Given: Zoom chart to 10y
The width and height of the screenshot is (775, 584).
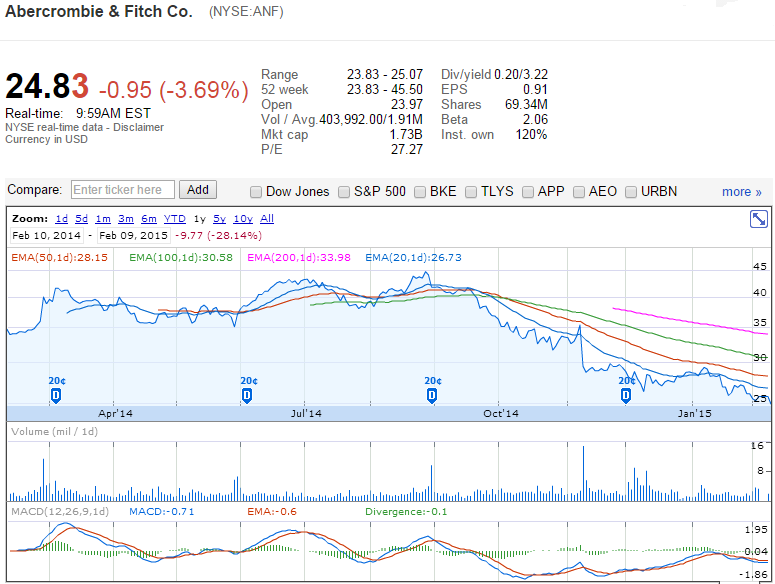Looking at the screenshot, I should point(243,219).
